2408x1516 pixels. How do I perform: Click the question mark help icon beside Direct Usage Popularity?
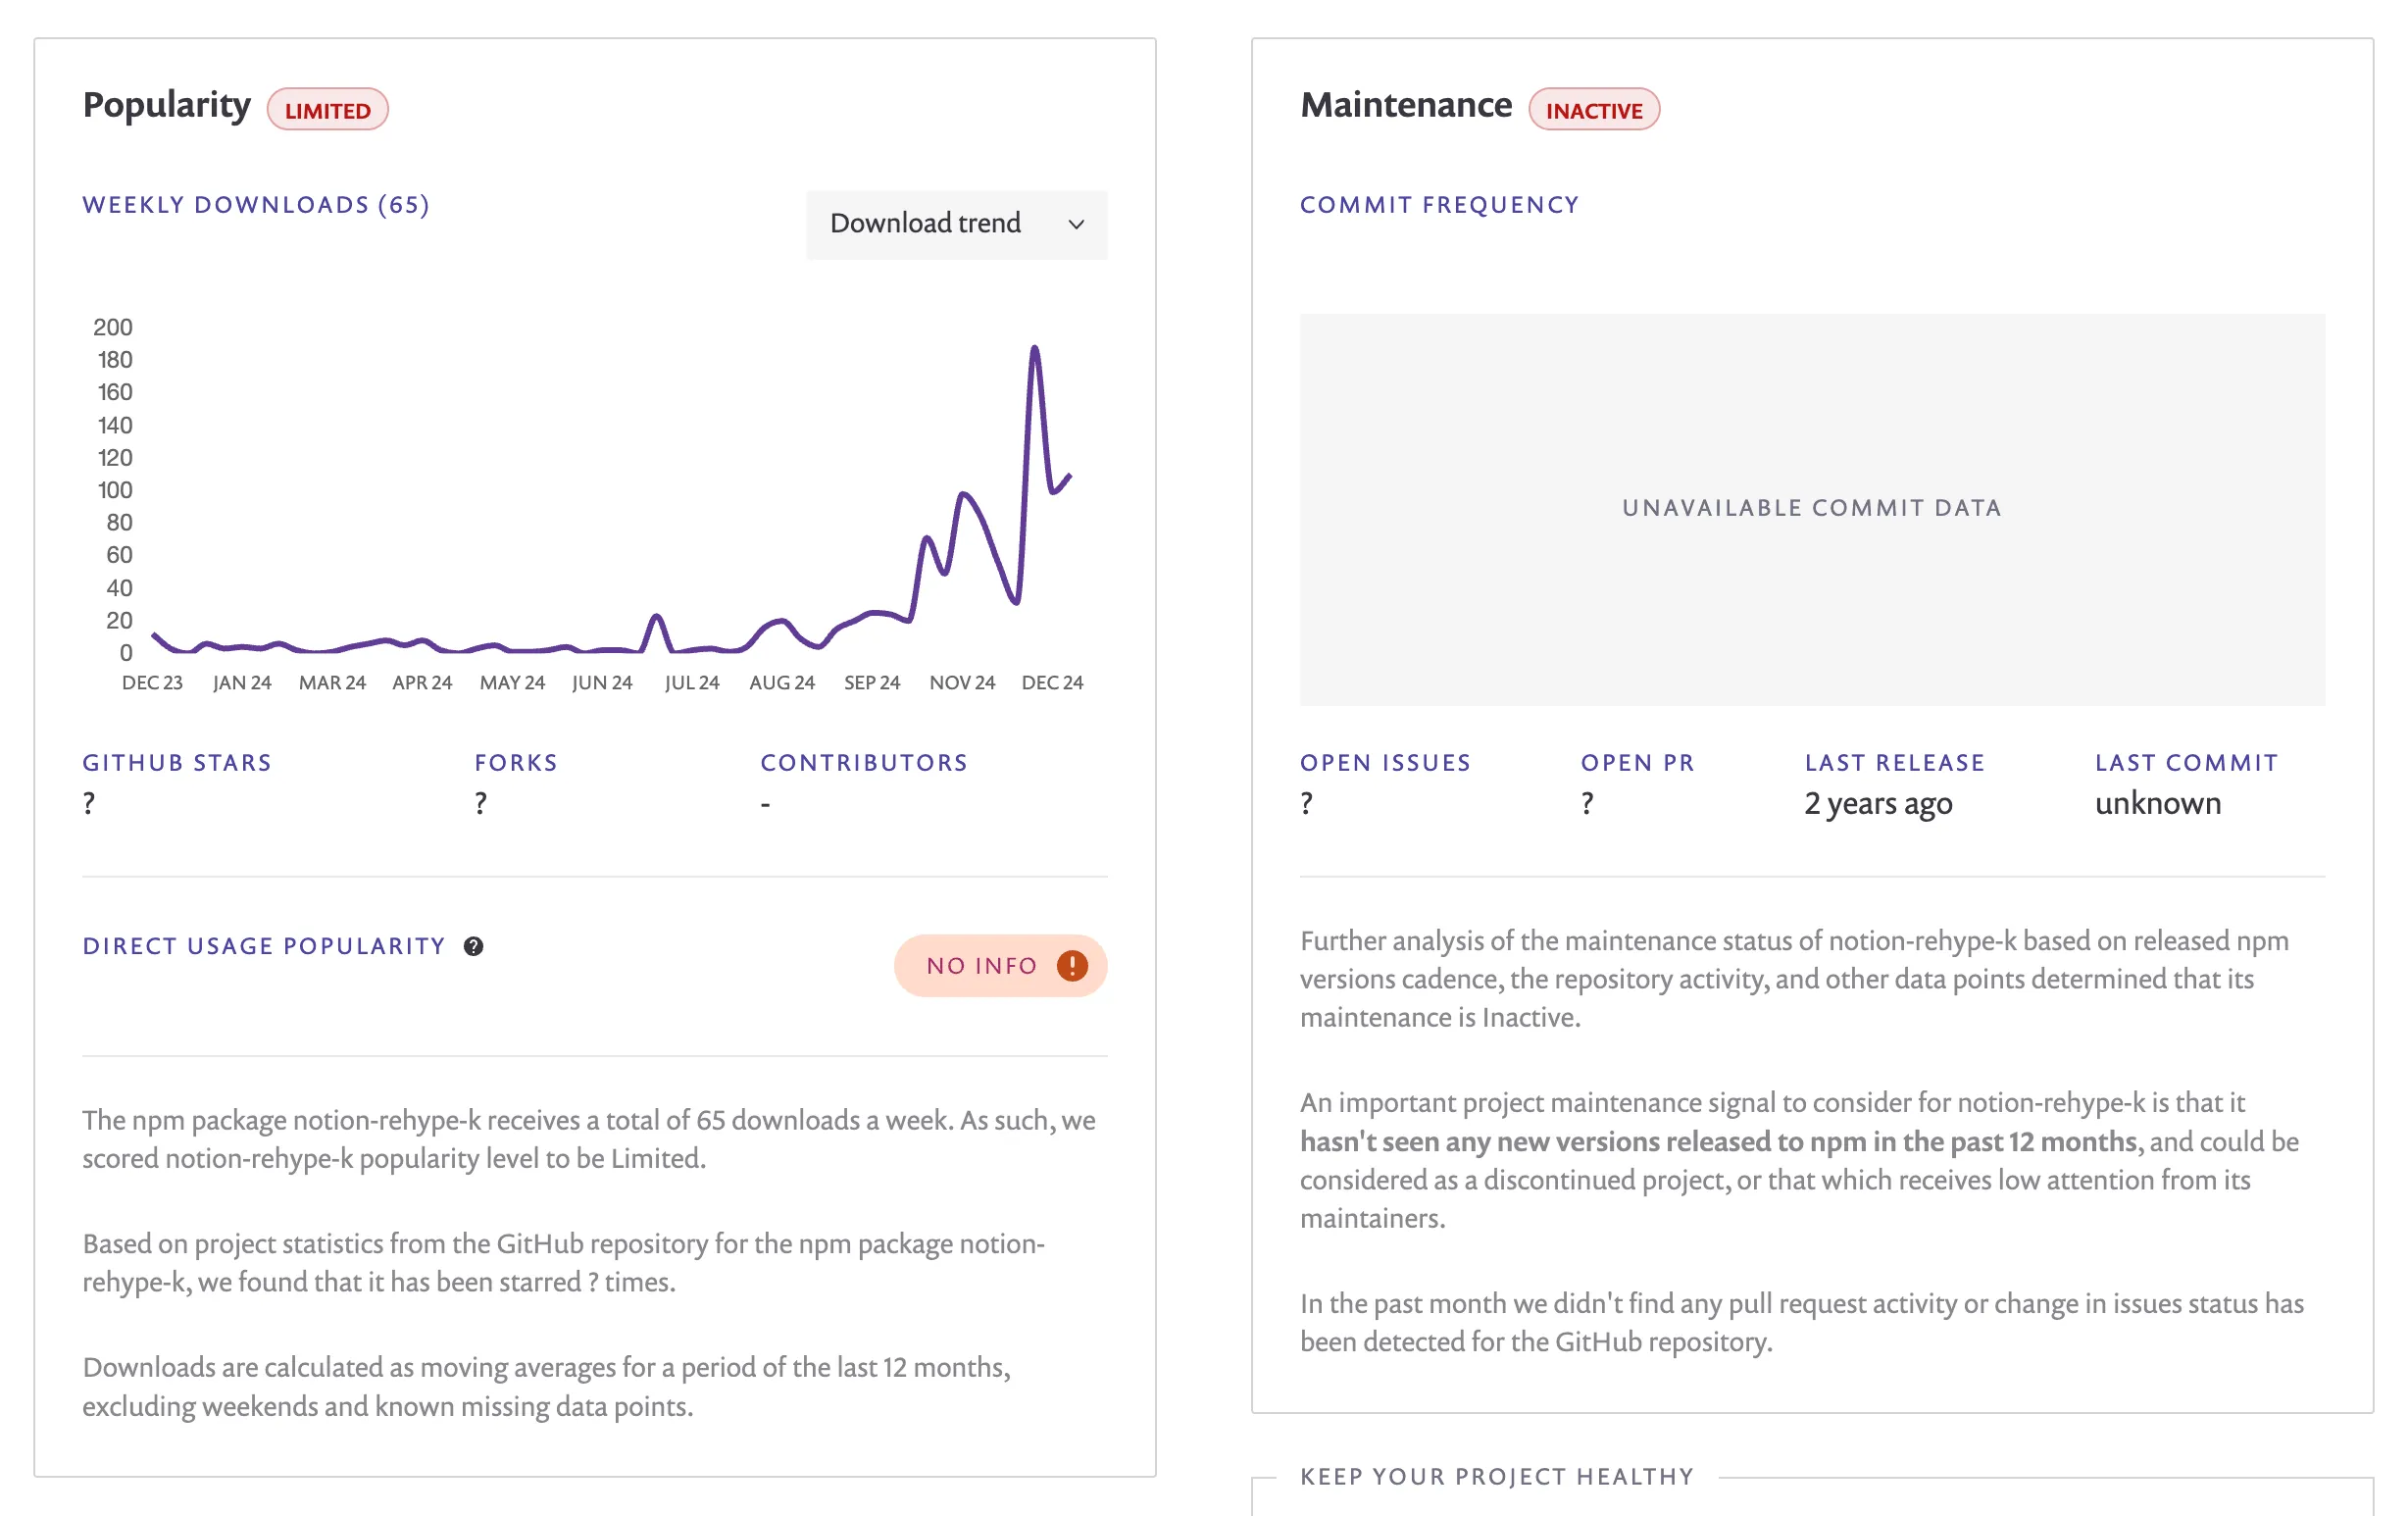pyautogui.click(x=473, y=945)
